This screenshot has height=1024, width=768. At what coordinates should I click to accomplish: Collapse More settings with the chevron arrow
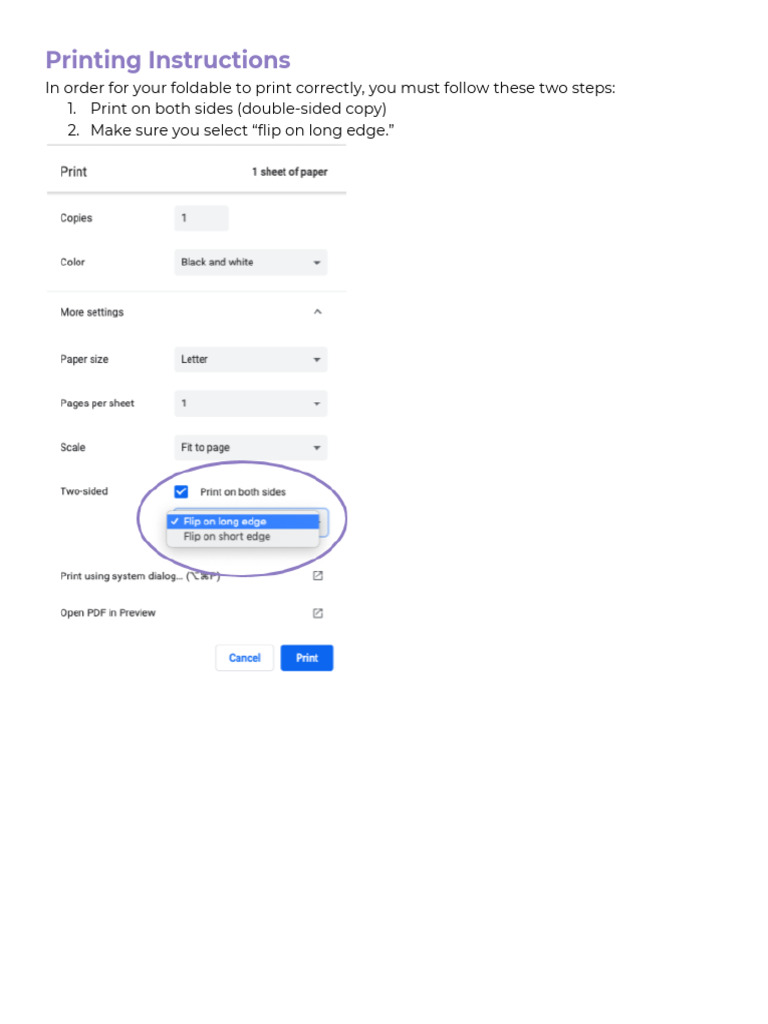[317, 312]
